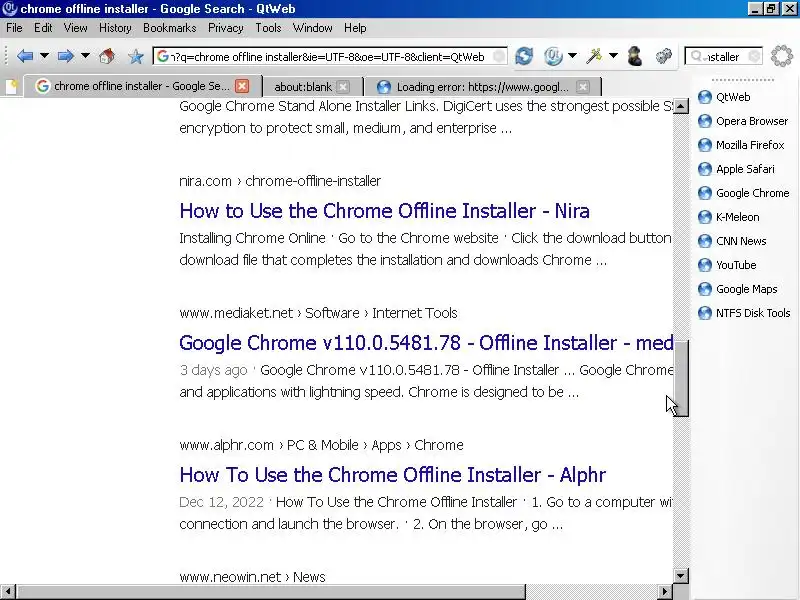Open the YouTube bookmark

727,265
